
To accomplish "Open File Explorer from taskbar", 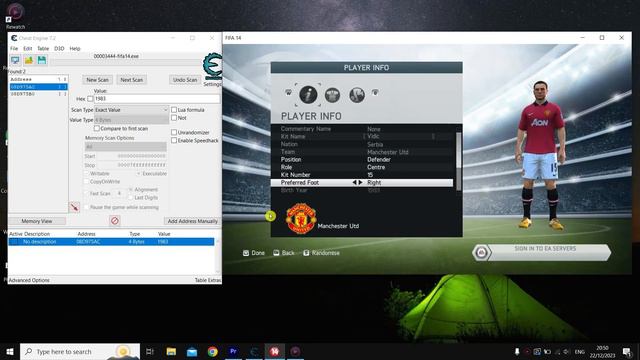I will click(x=171, y=351).
